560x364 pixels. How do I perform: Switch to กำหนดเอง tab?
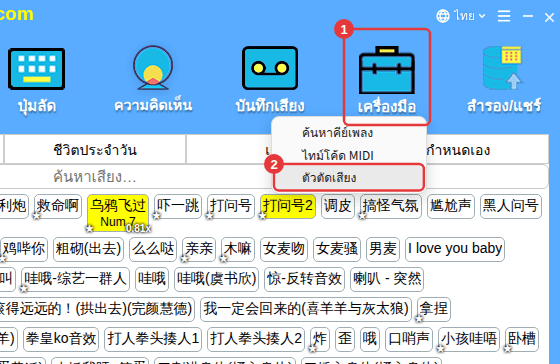[x=458, y=150]
